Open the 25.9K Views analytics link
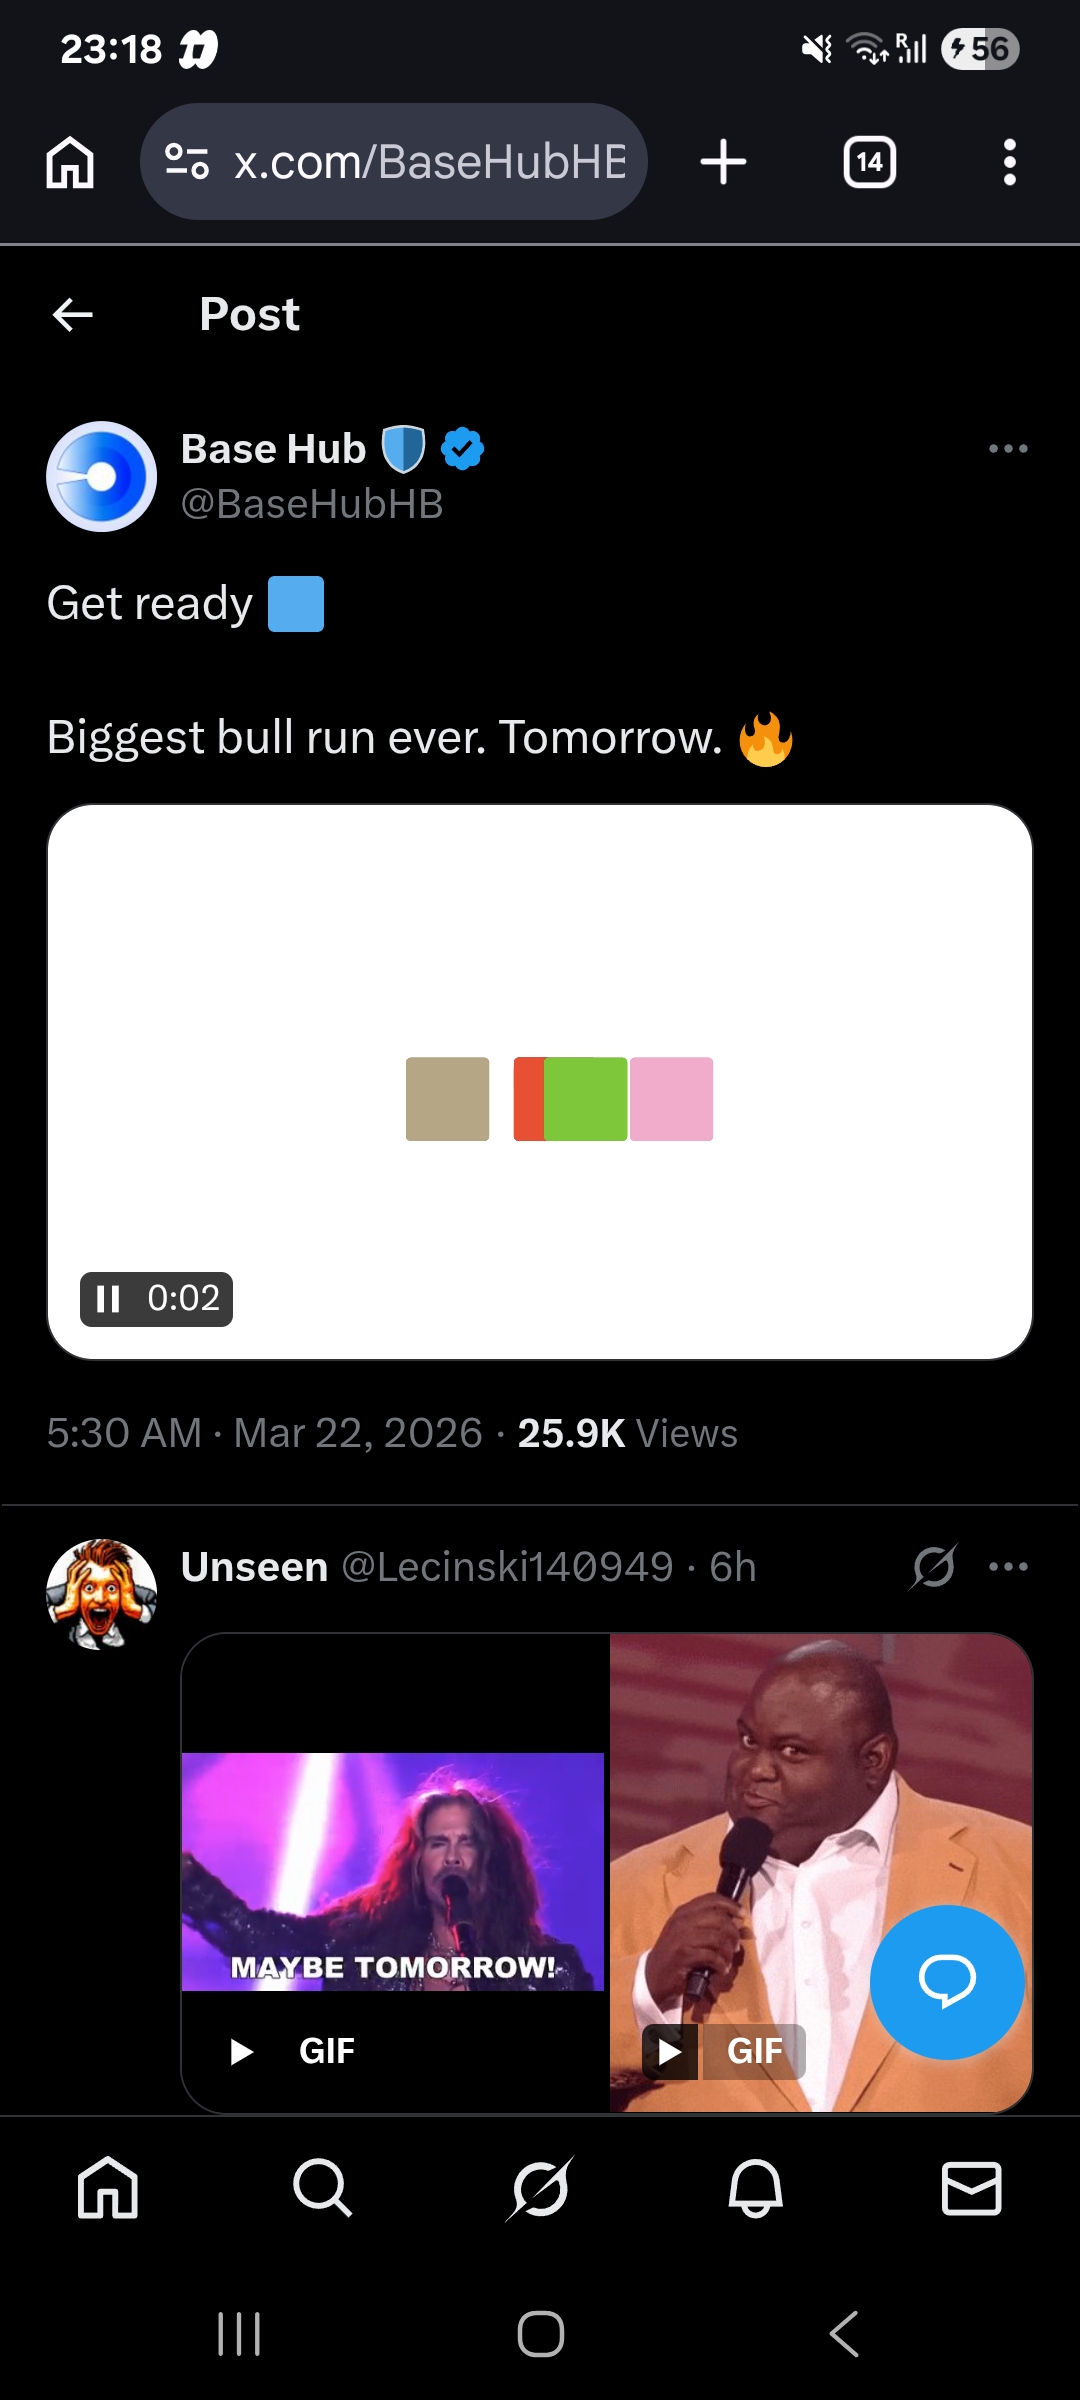 pos(627,1434)
